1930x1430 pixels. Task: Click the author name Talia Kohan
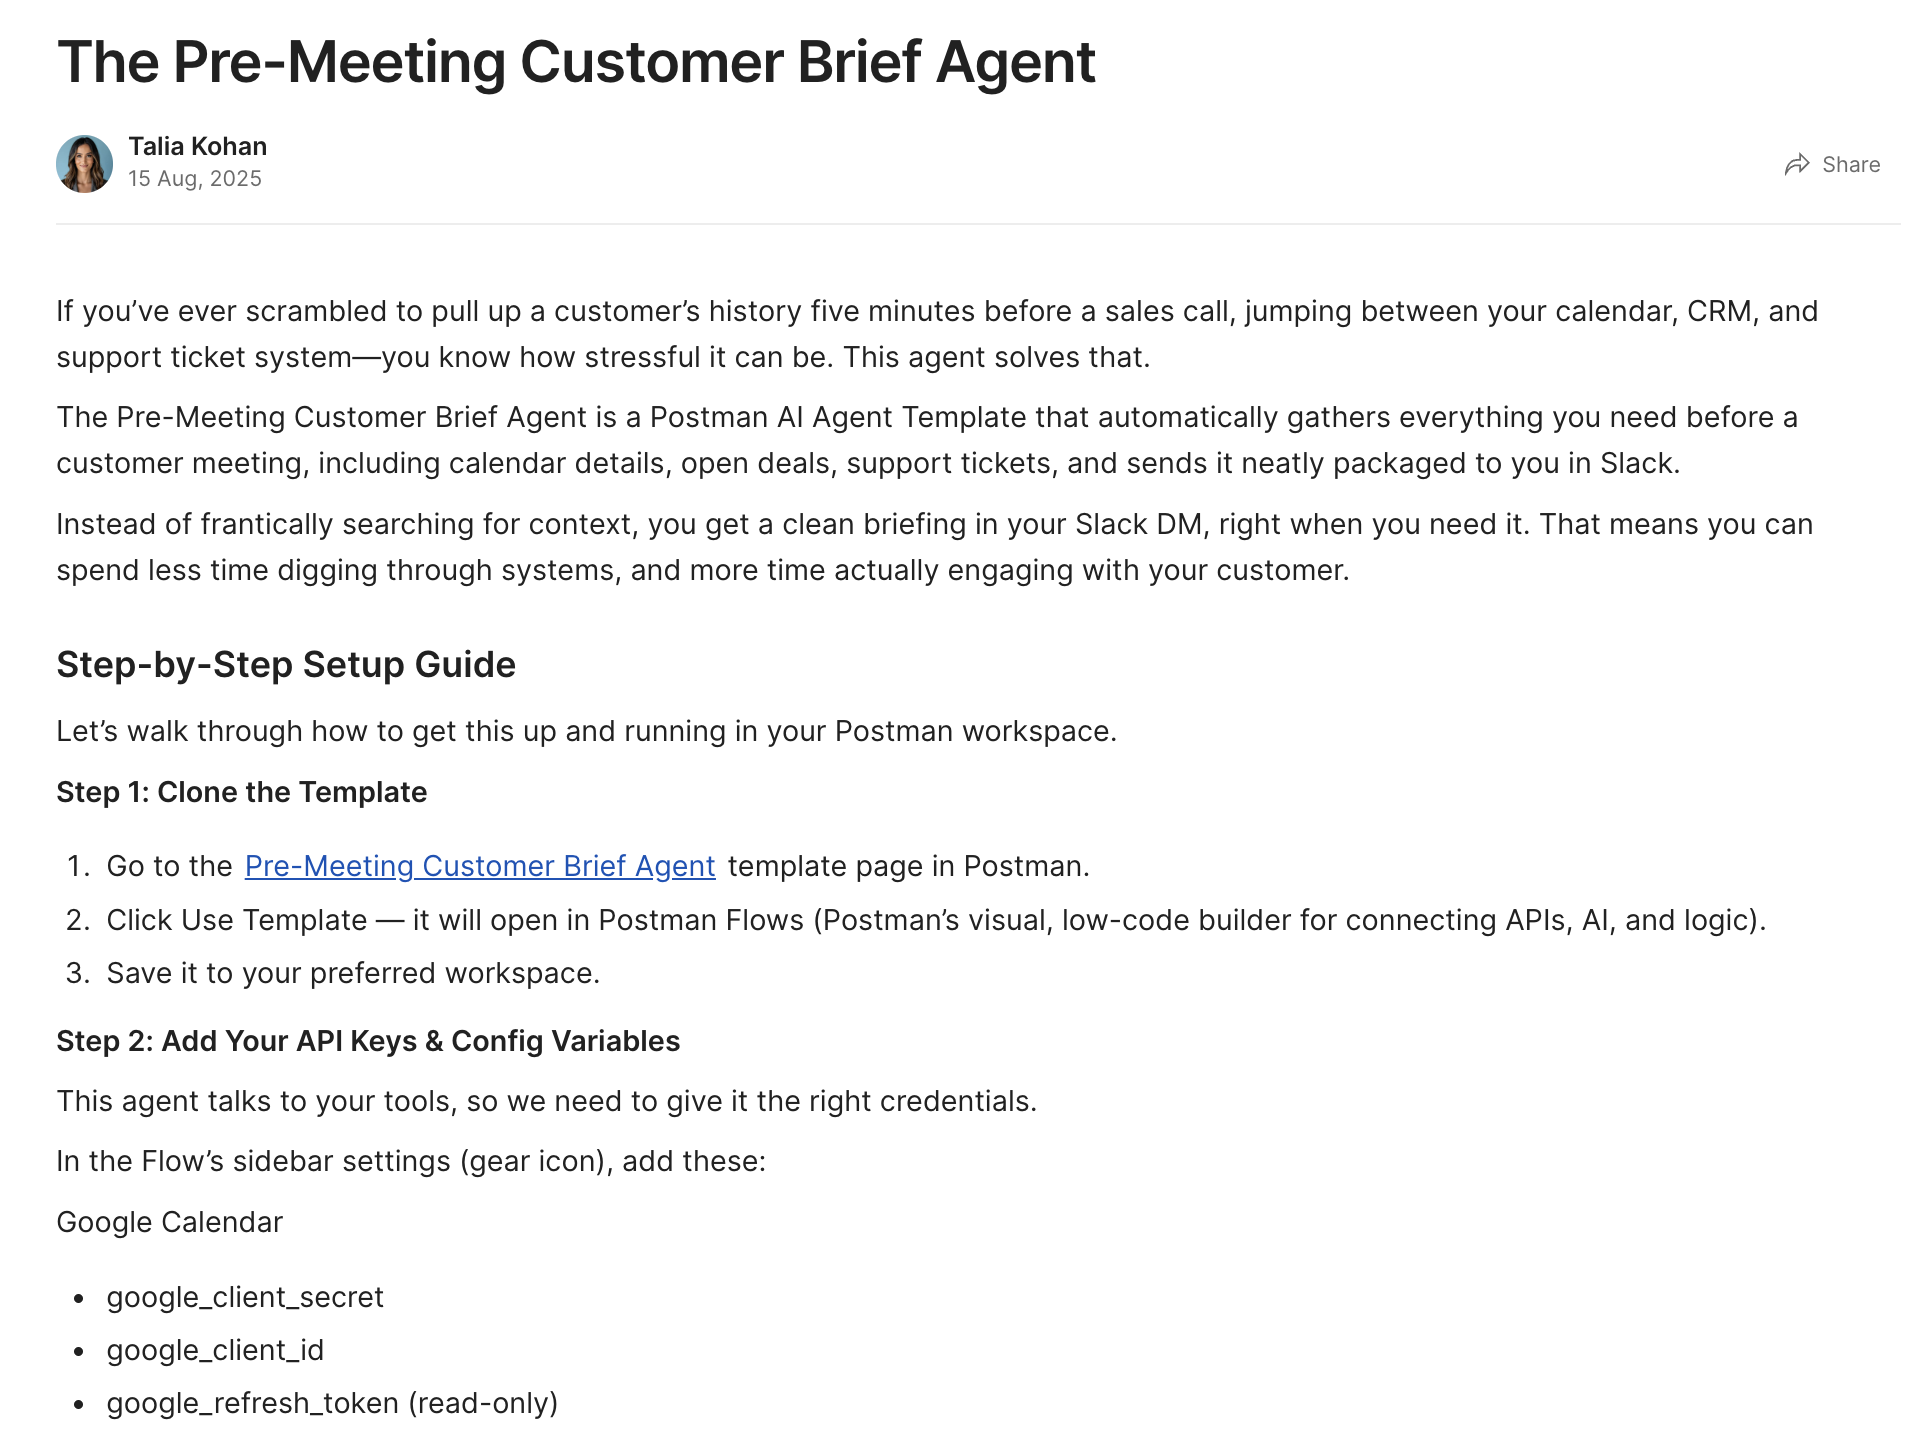197,147
